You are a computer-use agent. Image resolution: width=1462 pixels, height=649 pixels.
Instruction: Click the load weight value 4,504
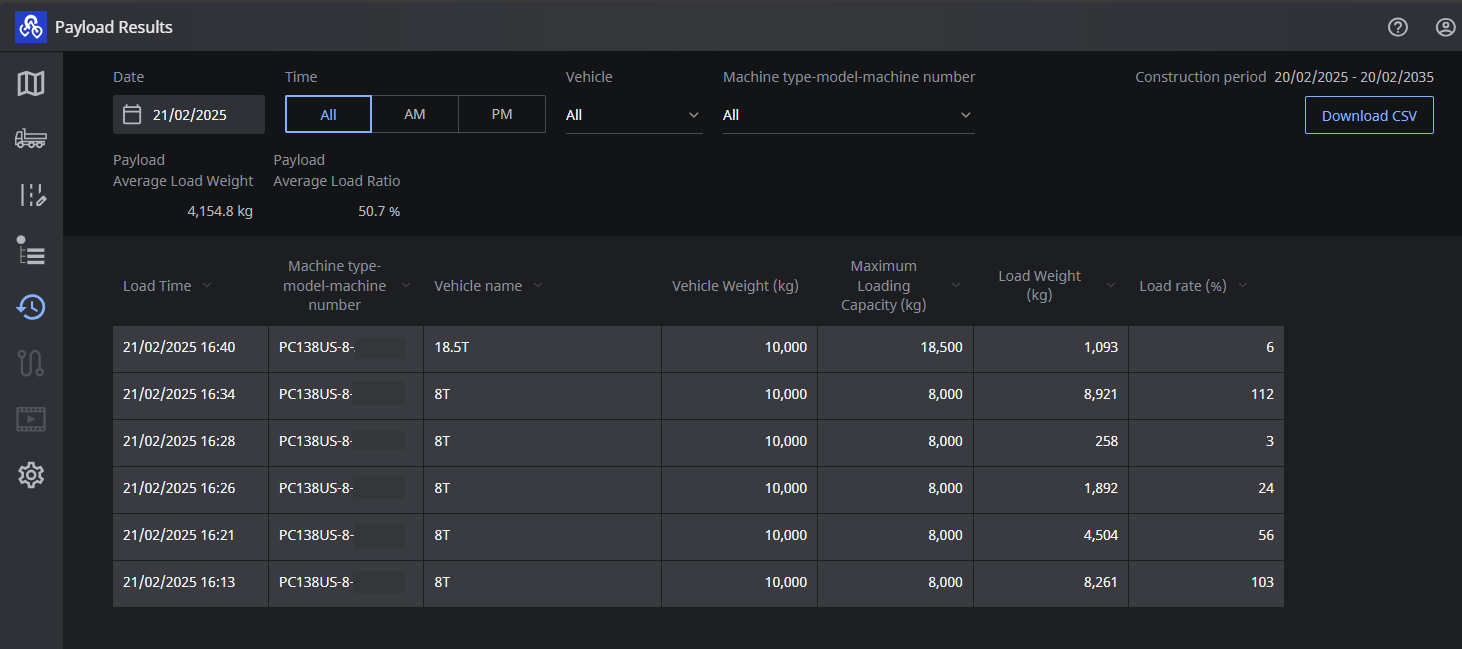point(1099,536)
